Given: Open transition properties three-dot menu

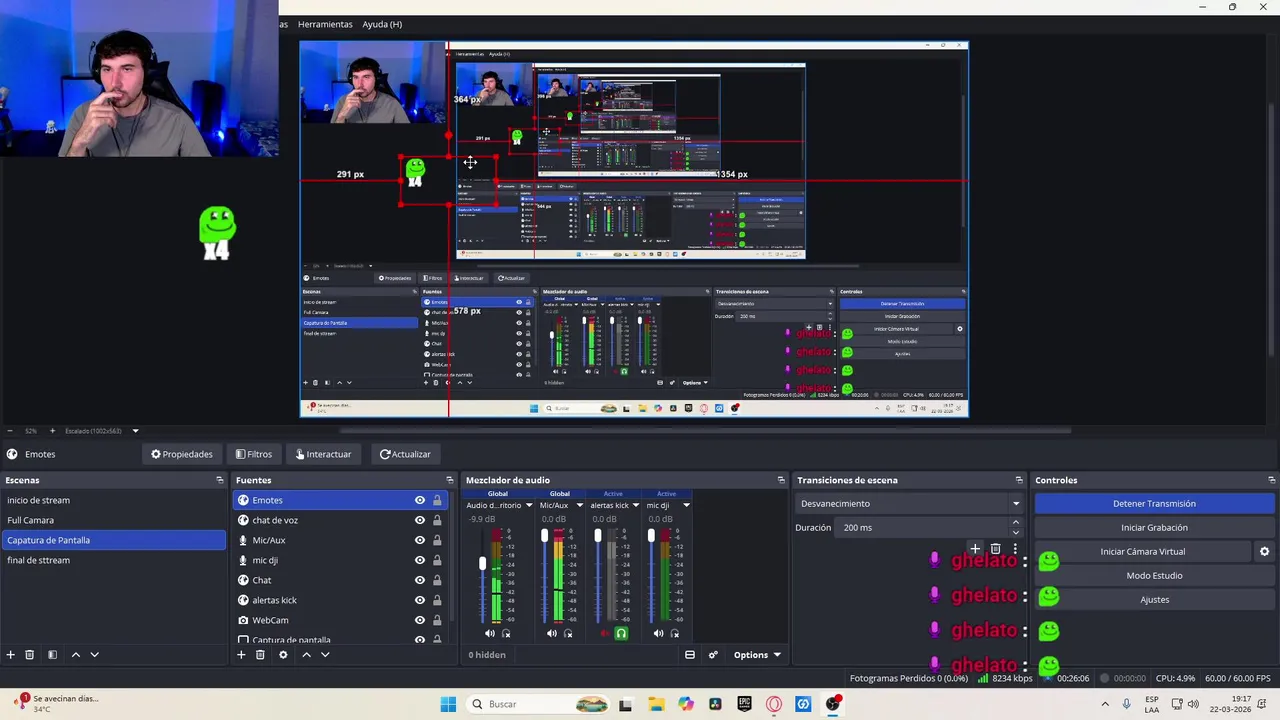Looking at the screenshot, I should click(x=1015, y=549).
